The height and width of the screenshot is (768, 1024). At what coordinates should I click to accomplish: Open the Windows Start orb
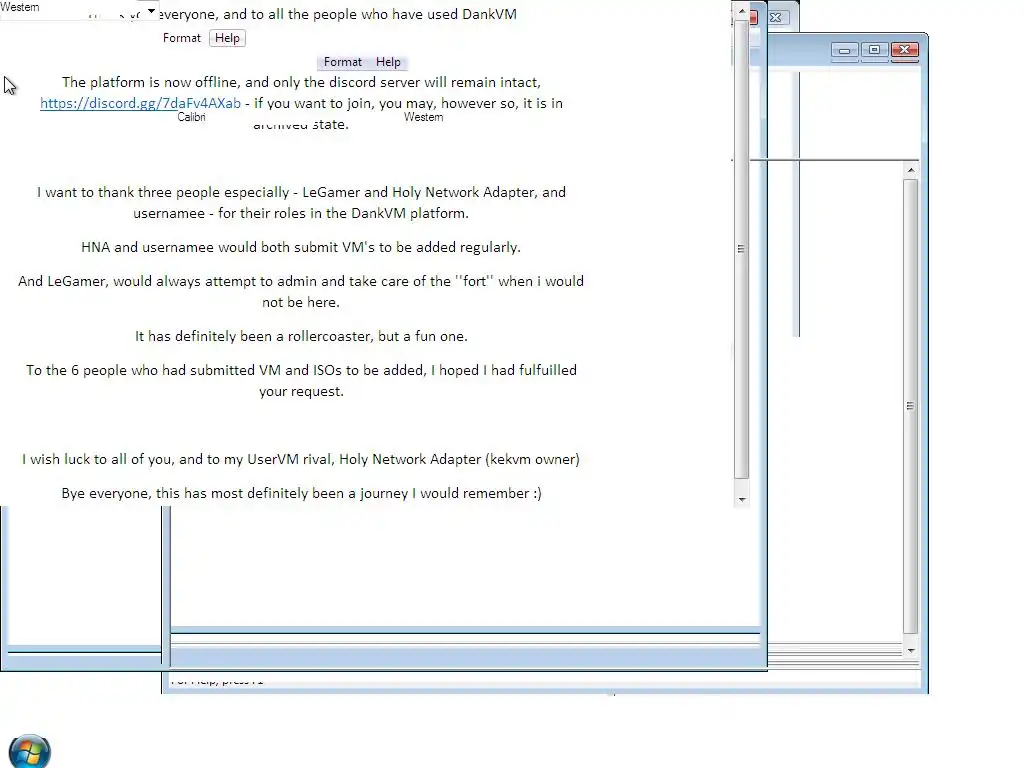29,752
